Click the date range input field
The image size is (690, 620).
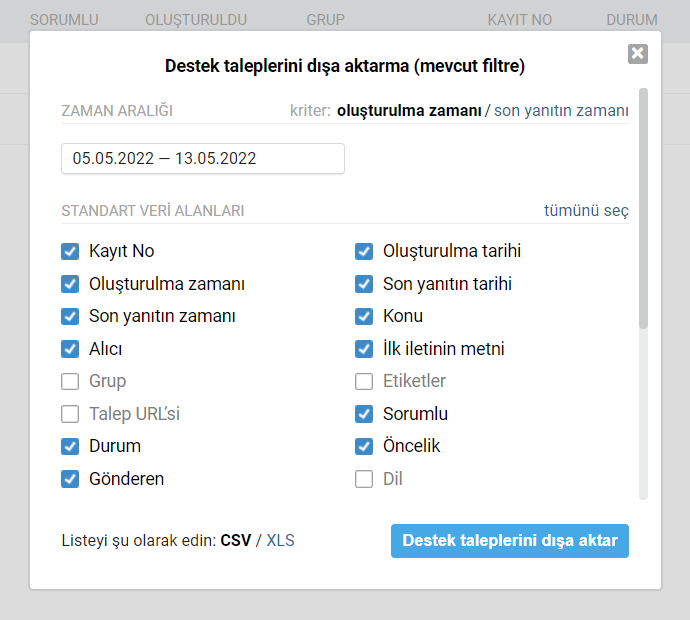click(x=203, y=158)
